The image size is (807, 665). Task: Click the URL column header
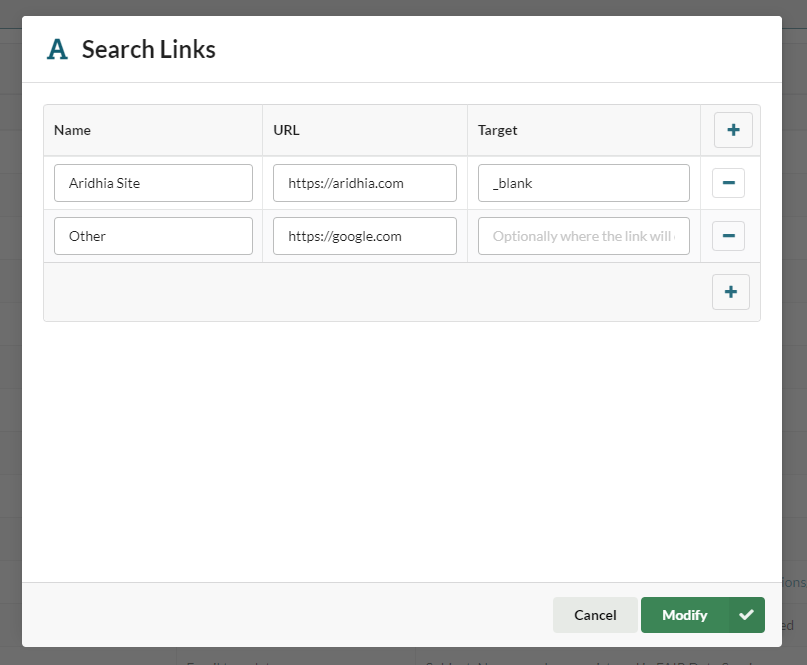coord(286,130)
